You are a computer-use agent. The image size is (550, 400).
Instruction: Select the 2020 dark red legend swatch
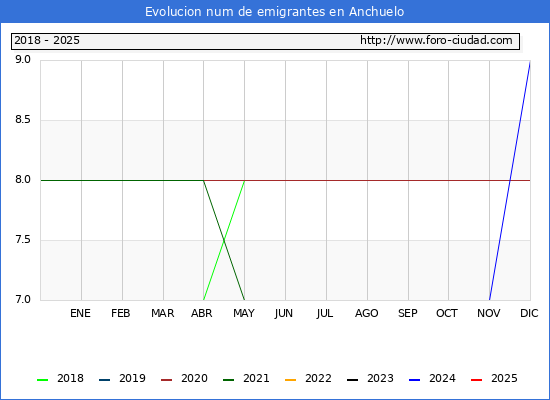(167, 380)
